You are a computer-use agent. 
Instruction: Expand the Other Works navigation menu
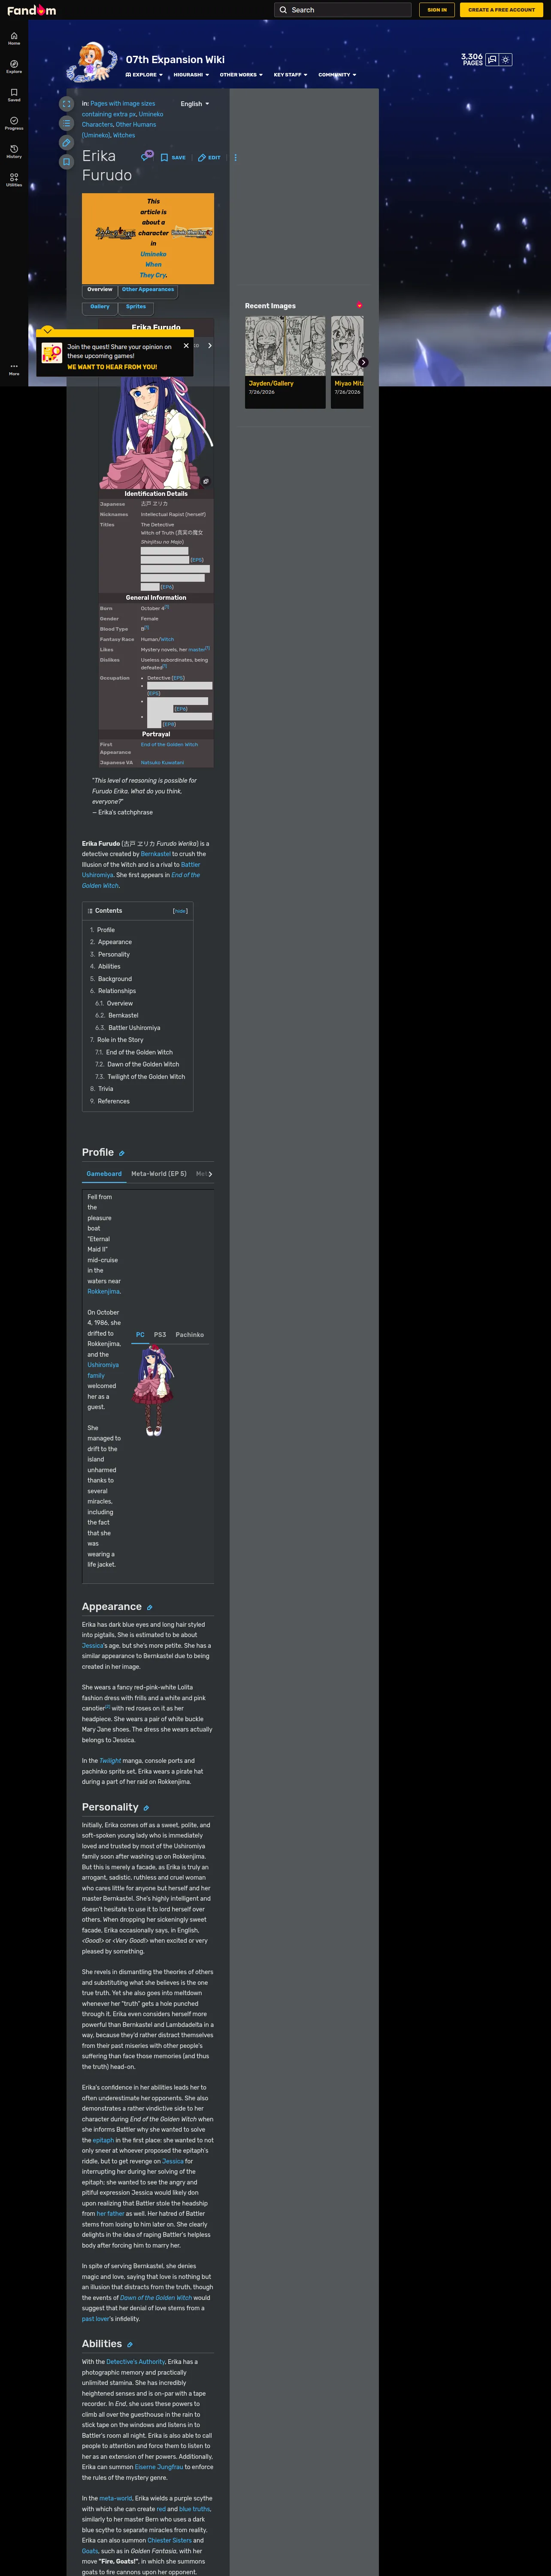[241, 75]
